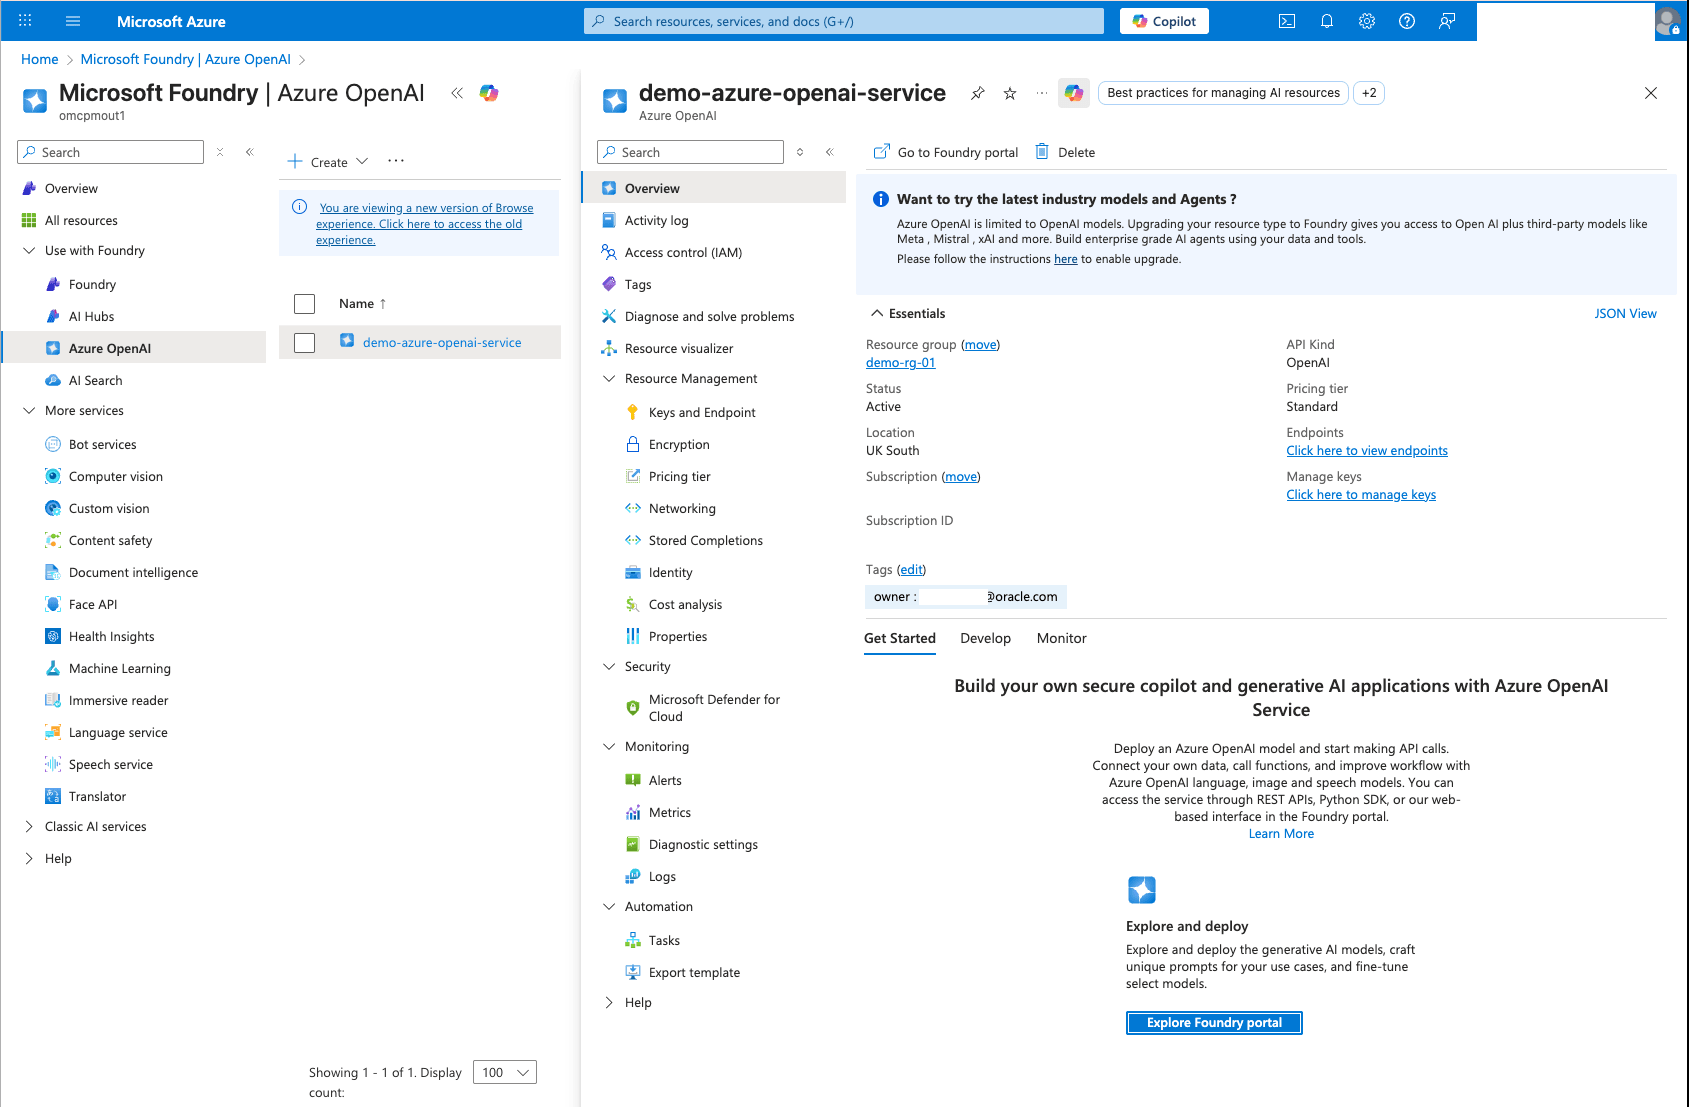Screen dimensions: 1689x1107
Task: Click the Keys and Endpoint key icon
Action: point(633,412)
